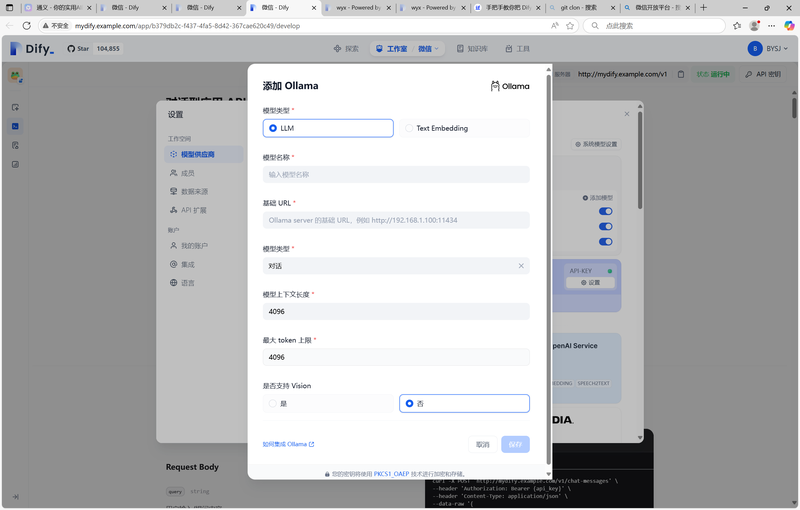The height and width of the screenshot is (510, 800).
Task: Select 数据来源 in settings sidebar
Action: coord(204,191)
